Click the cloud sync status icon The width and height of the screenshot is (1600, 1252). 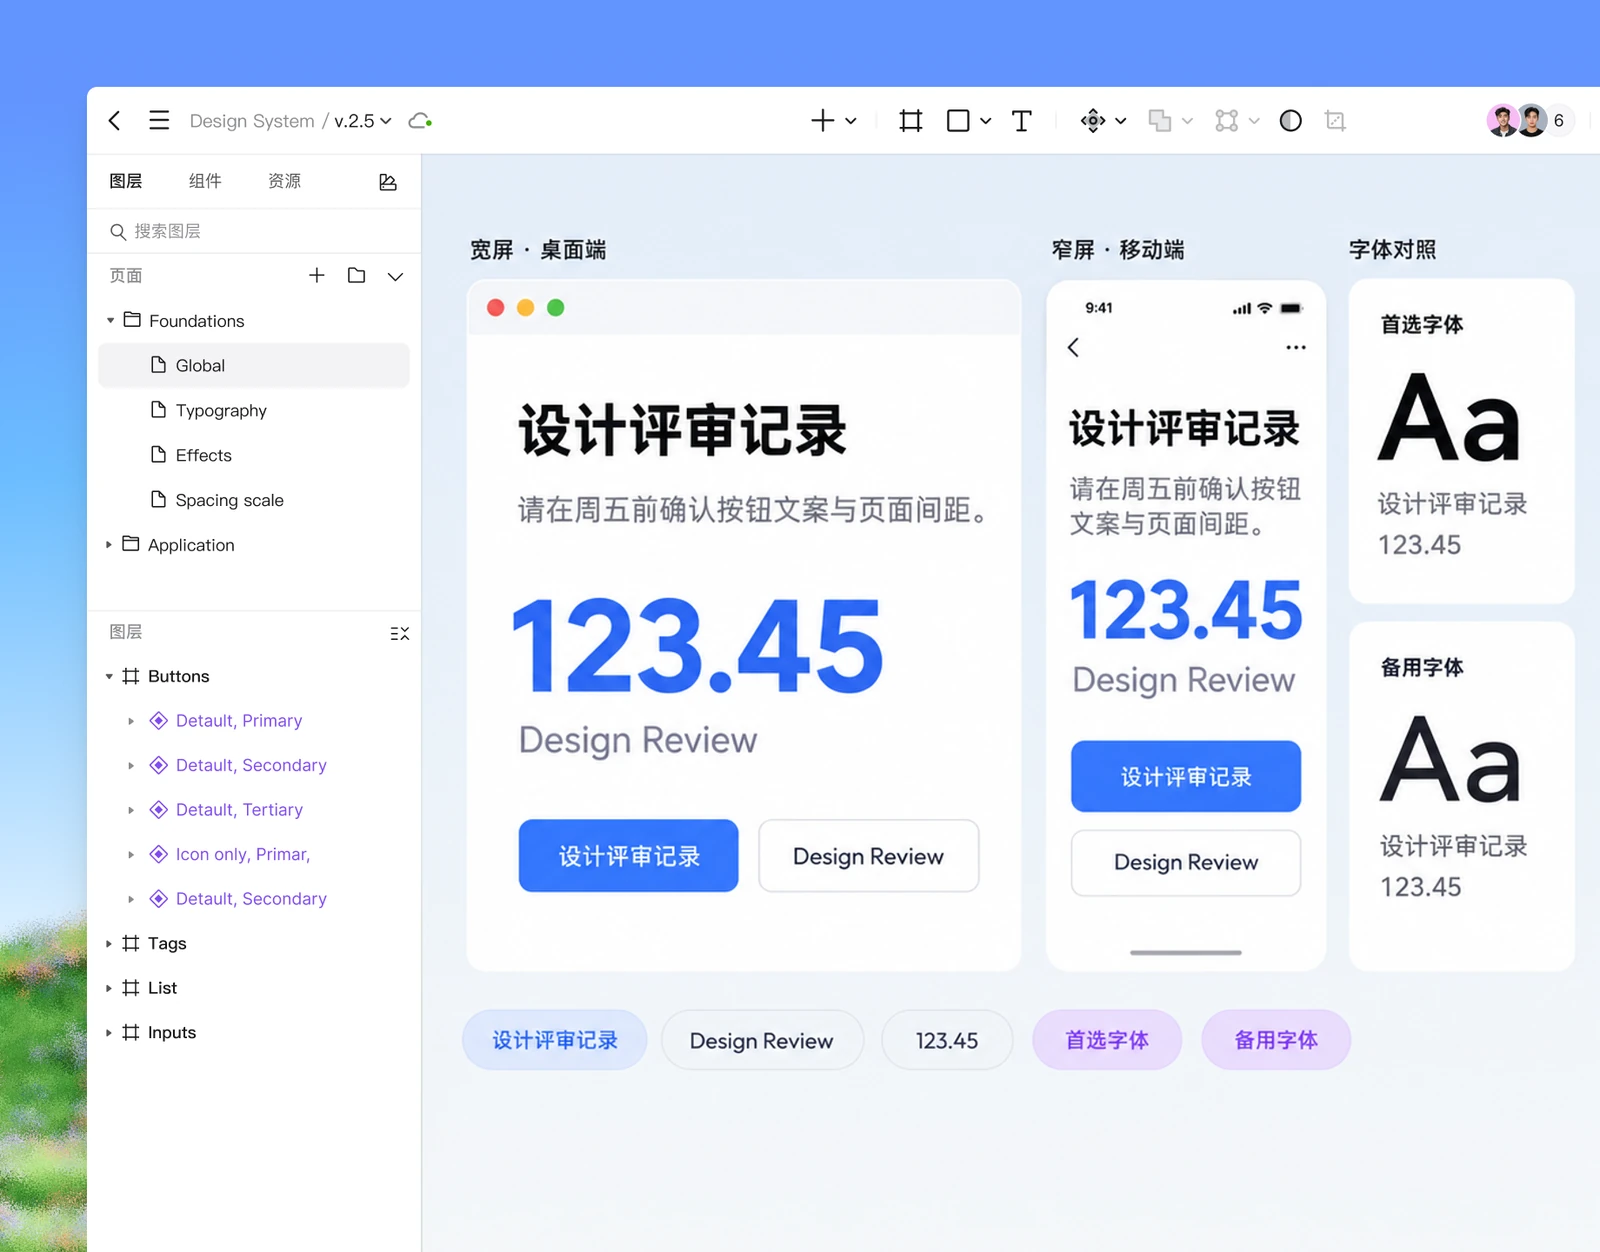tap(420, 121)
